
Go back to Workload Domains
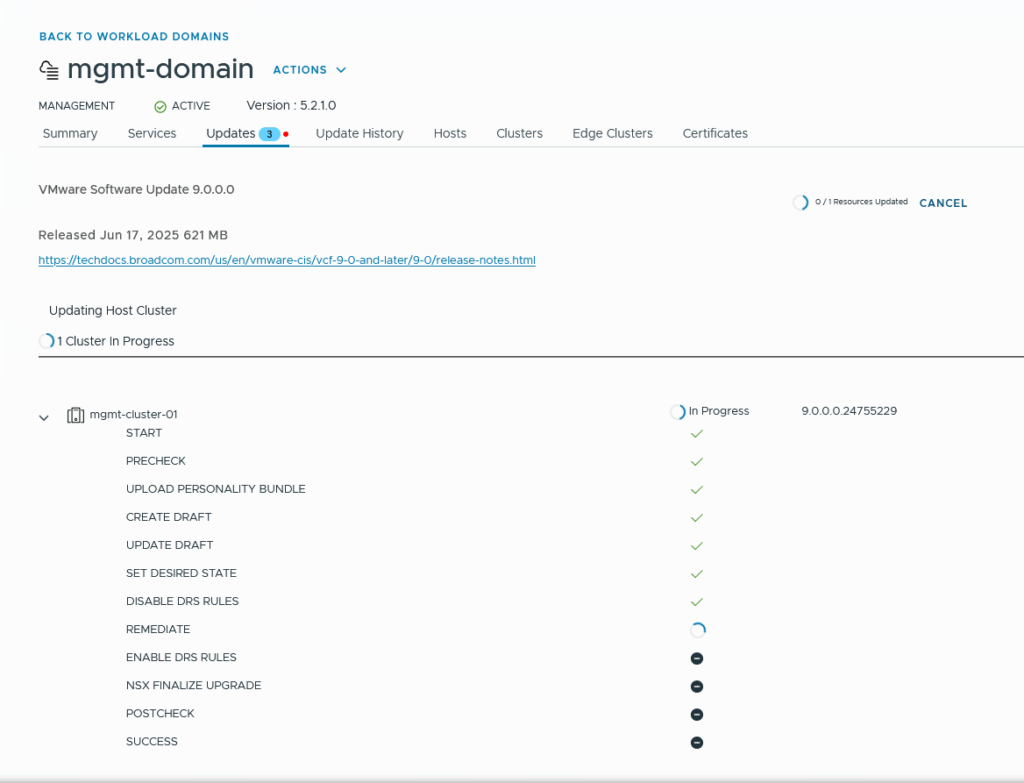(134, 37)
